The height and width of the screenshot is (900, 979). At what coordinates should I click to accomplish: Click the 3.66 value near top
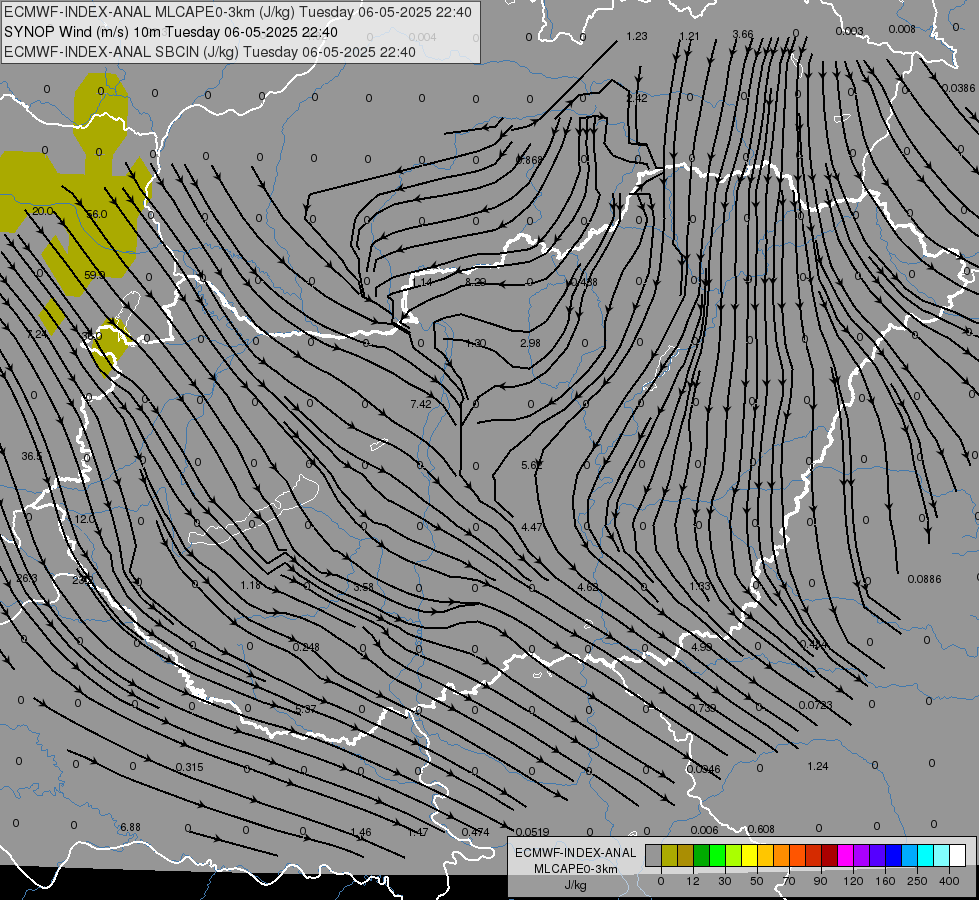coord(743,34)
